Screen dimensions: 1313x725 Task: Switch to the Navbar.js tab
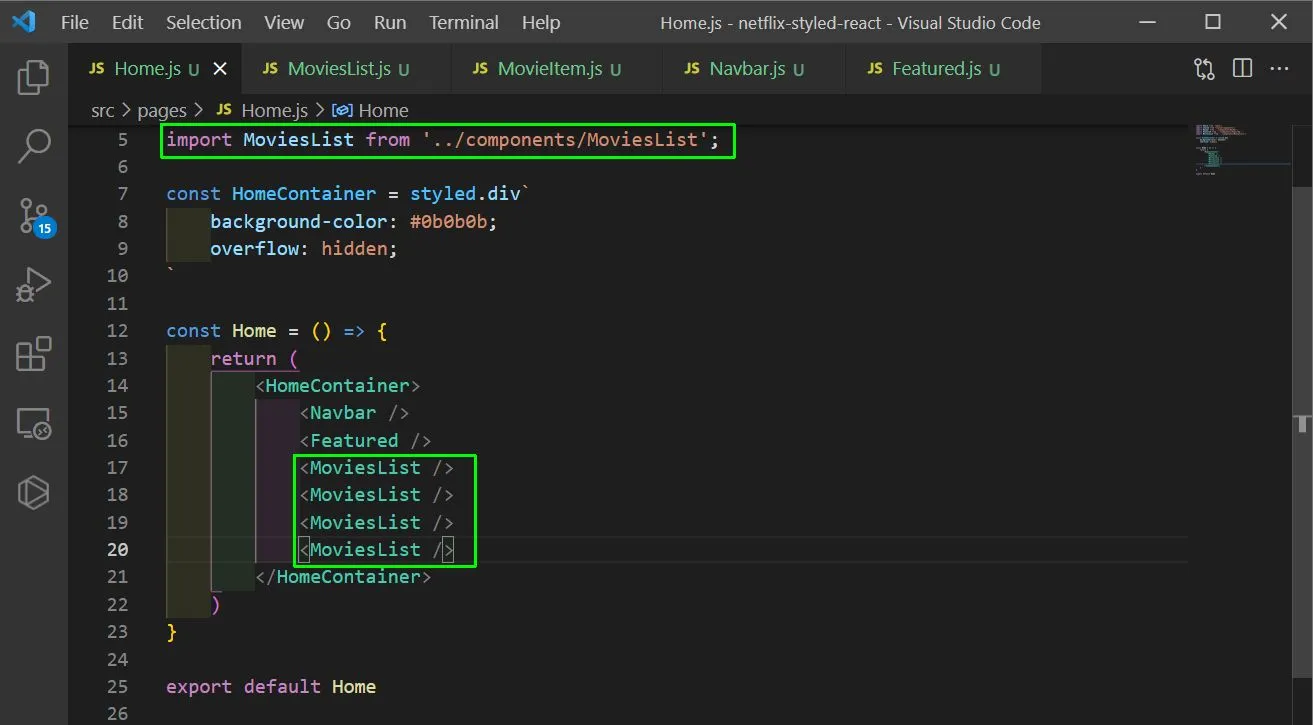[753, 69]
